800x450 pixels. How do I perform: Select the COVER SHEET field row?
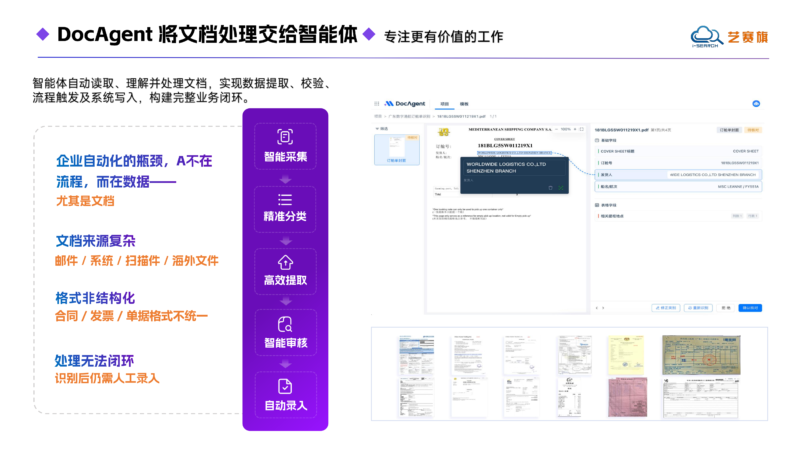(678, 152)
